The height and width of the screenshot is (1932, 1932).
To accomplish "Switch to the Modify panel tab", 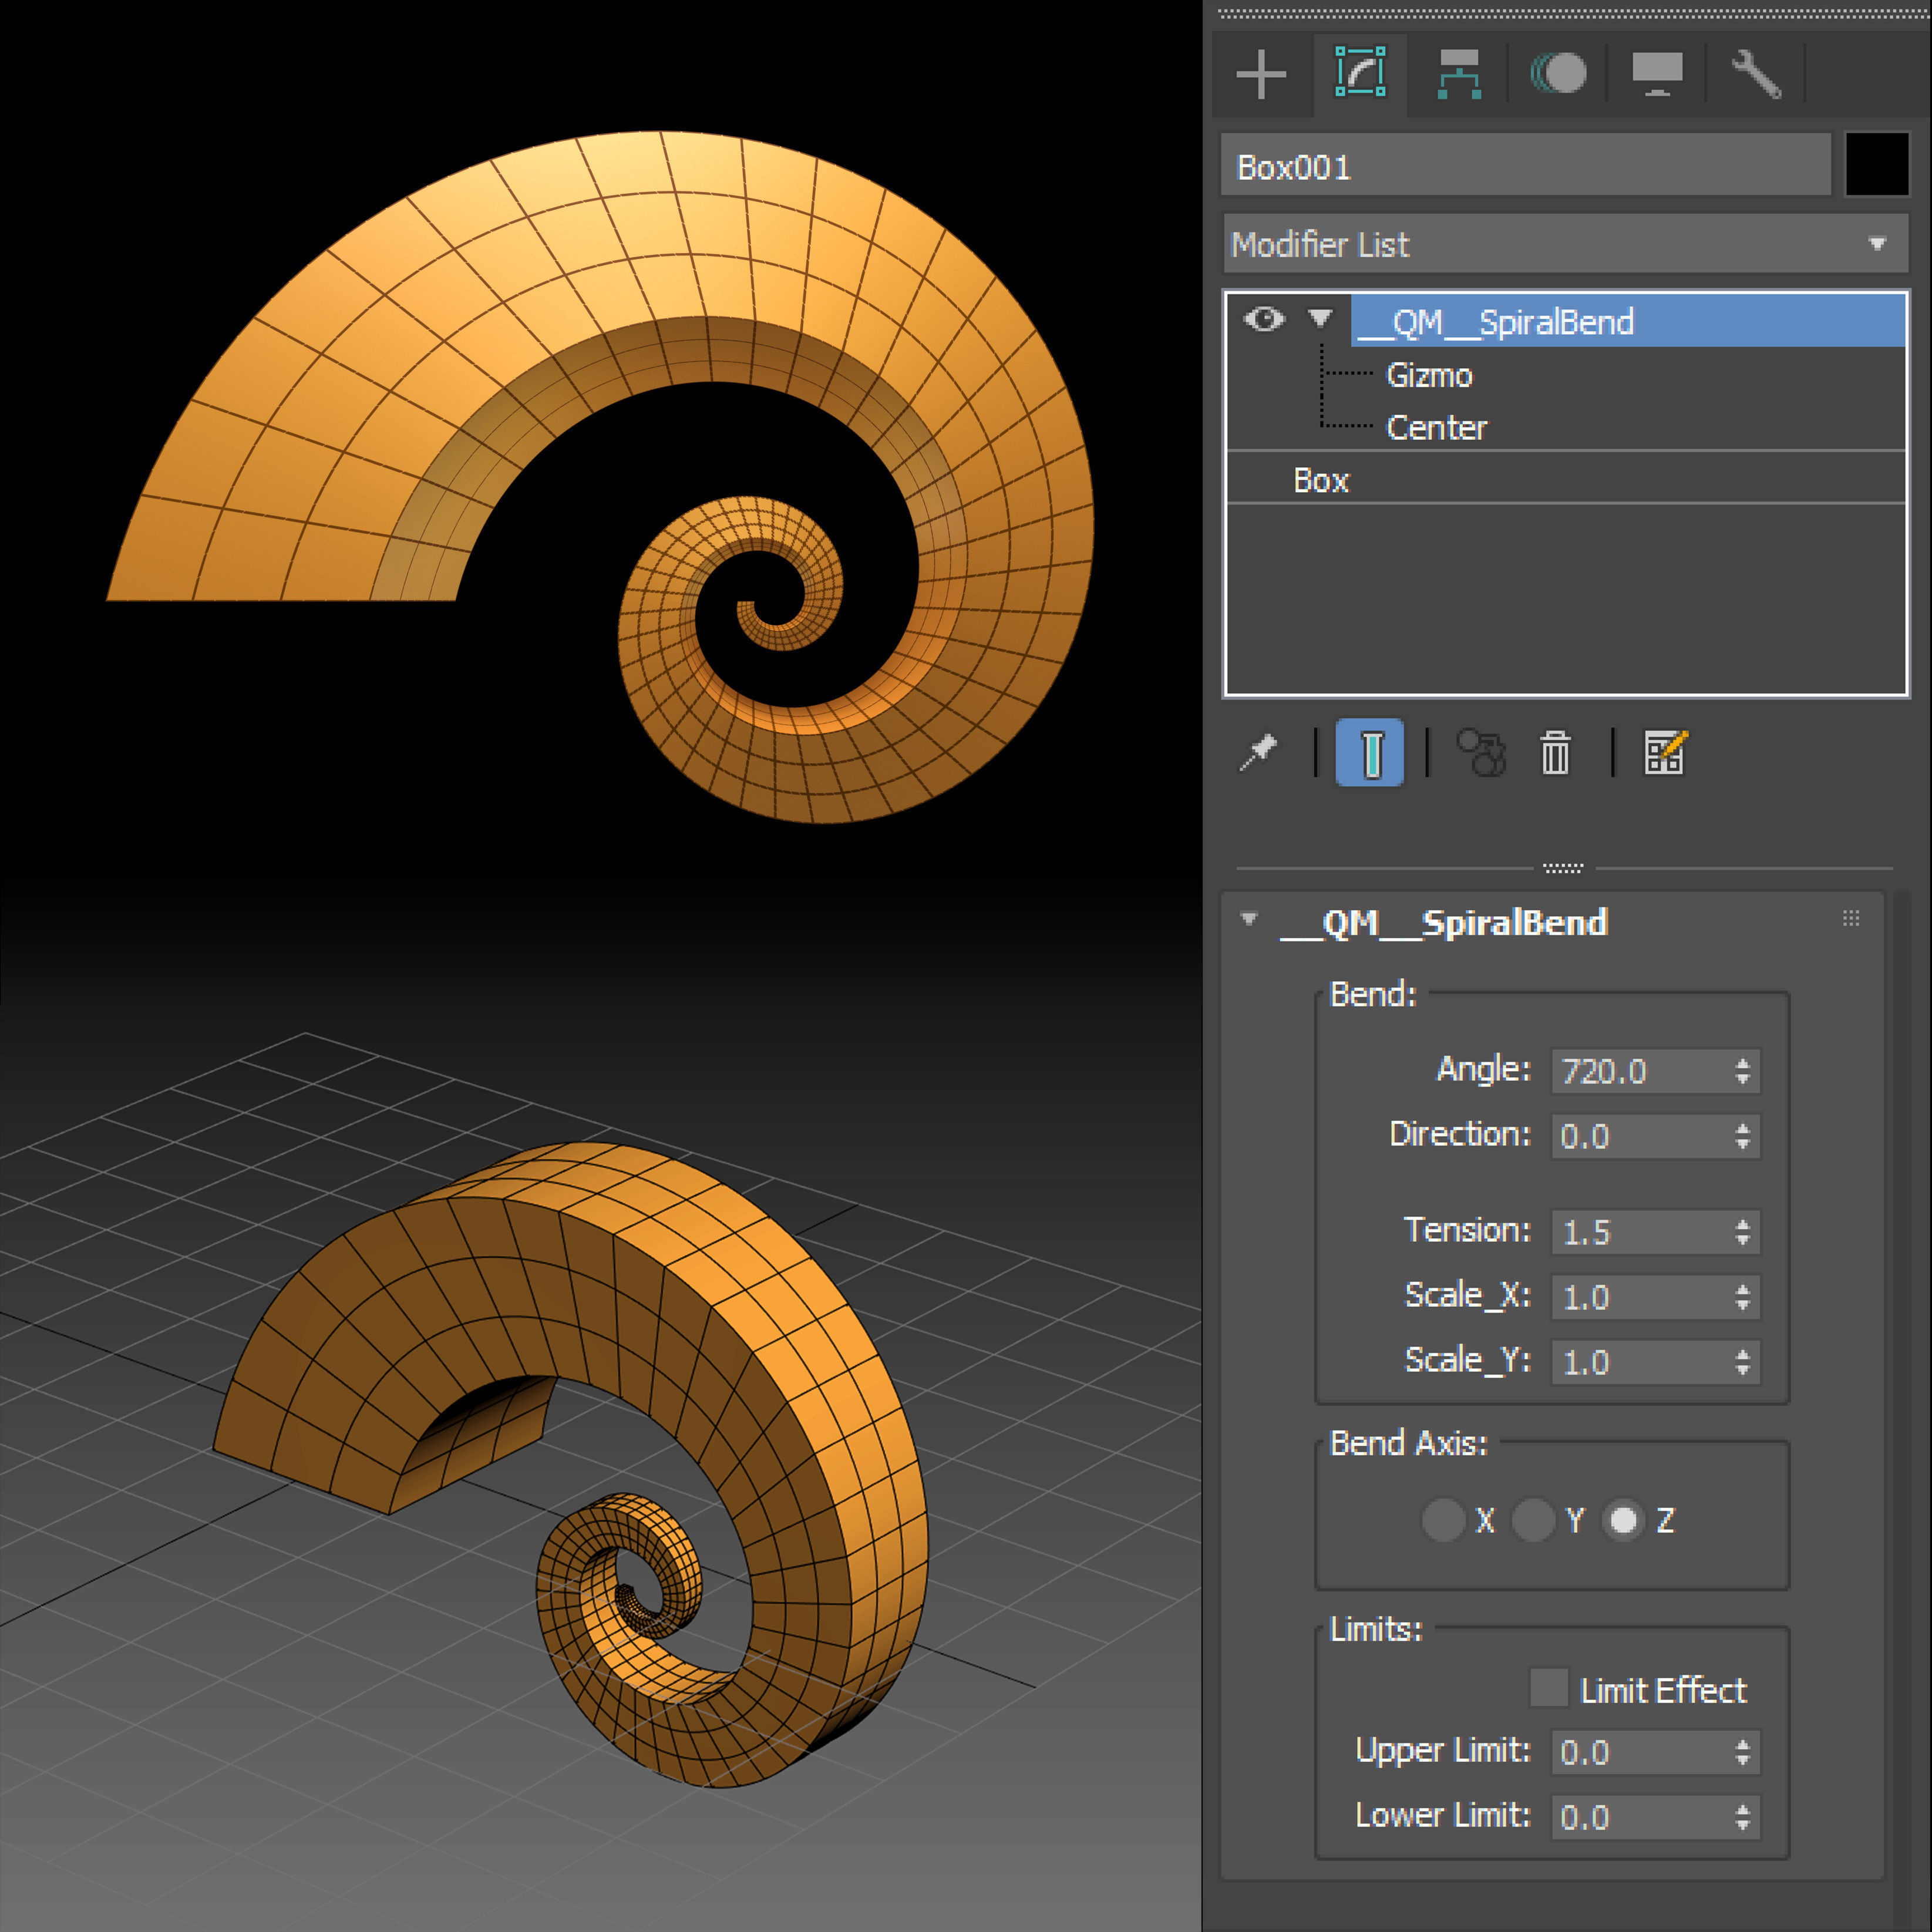I will 1360,73.
